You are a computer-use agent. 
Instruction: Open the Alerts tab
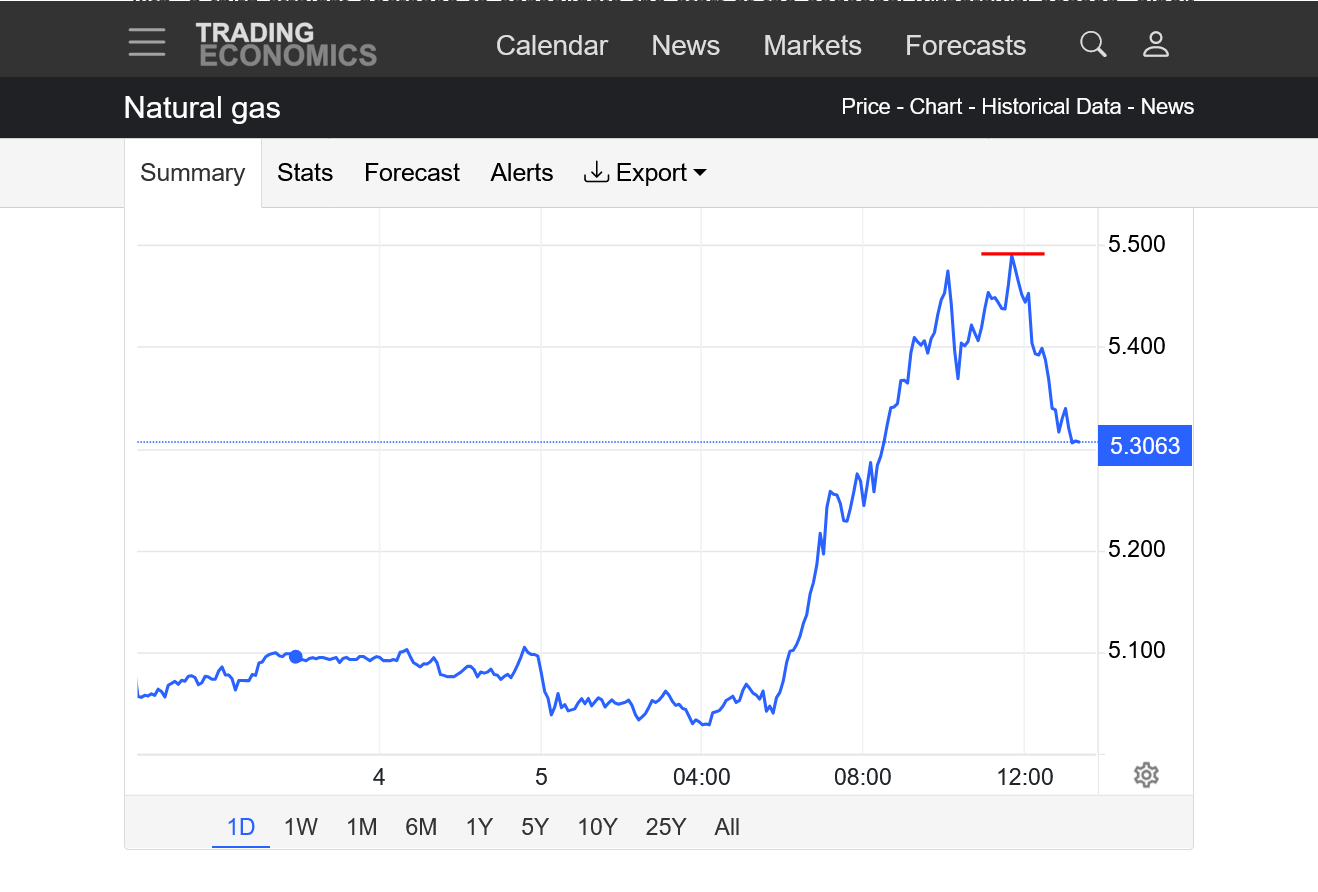pyautogui.click(x=522, y=173)
